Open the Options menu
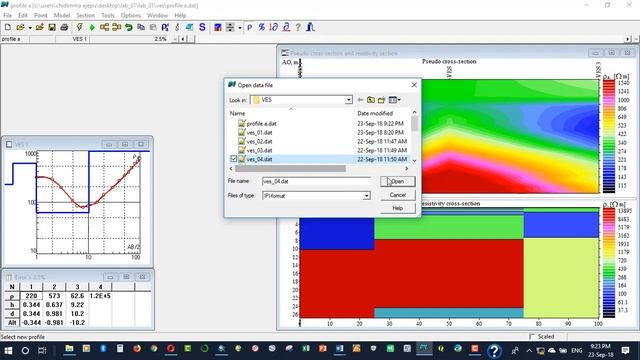This screenshot has height=360, width=640. (x=131, y=15)
